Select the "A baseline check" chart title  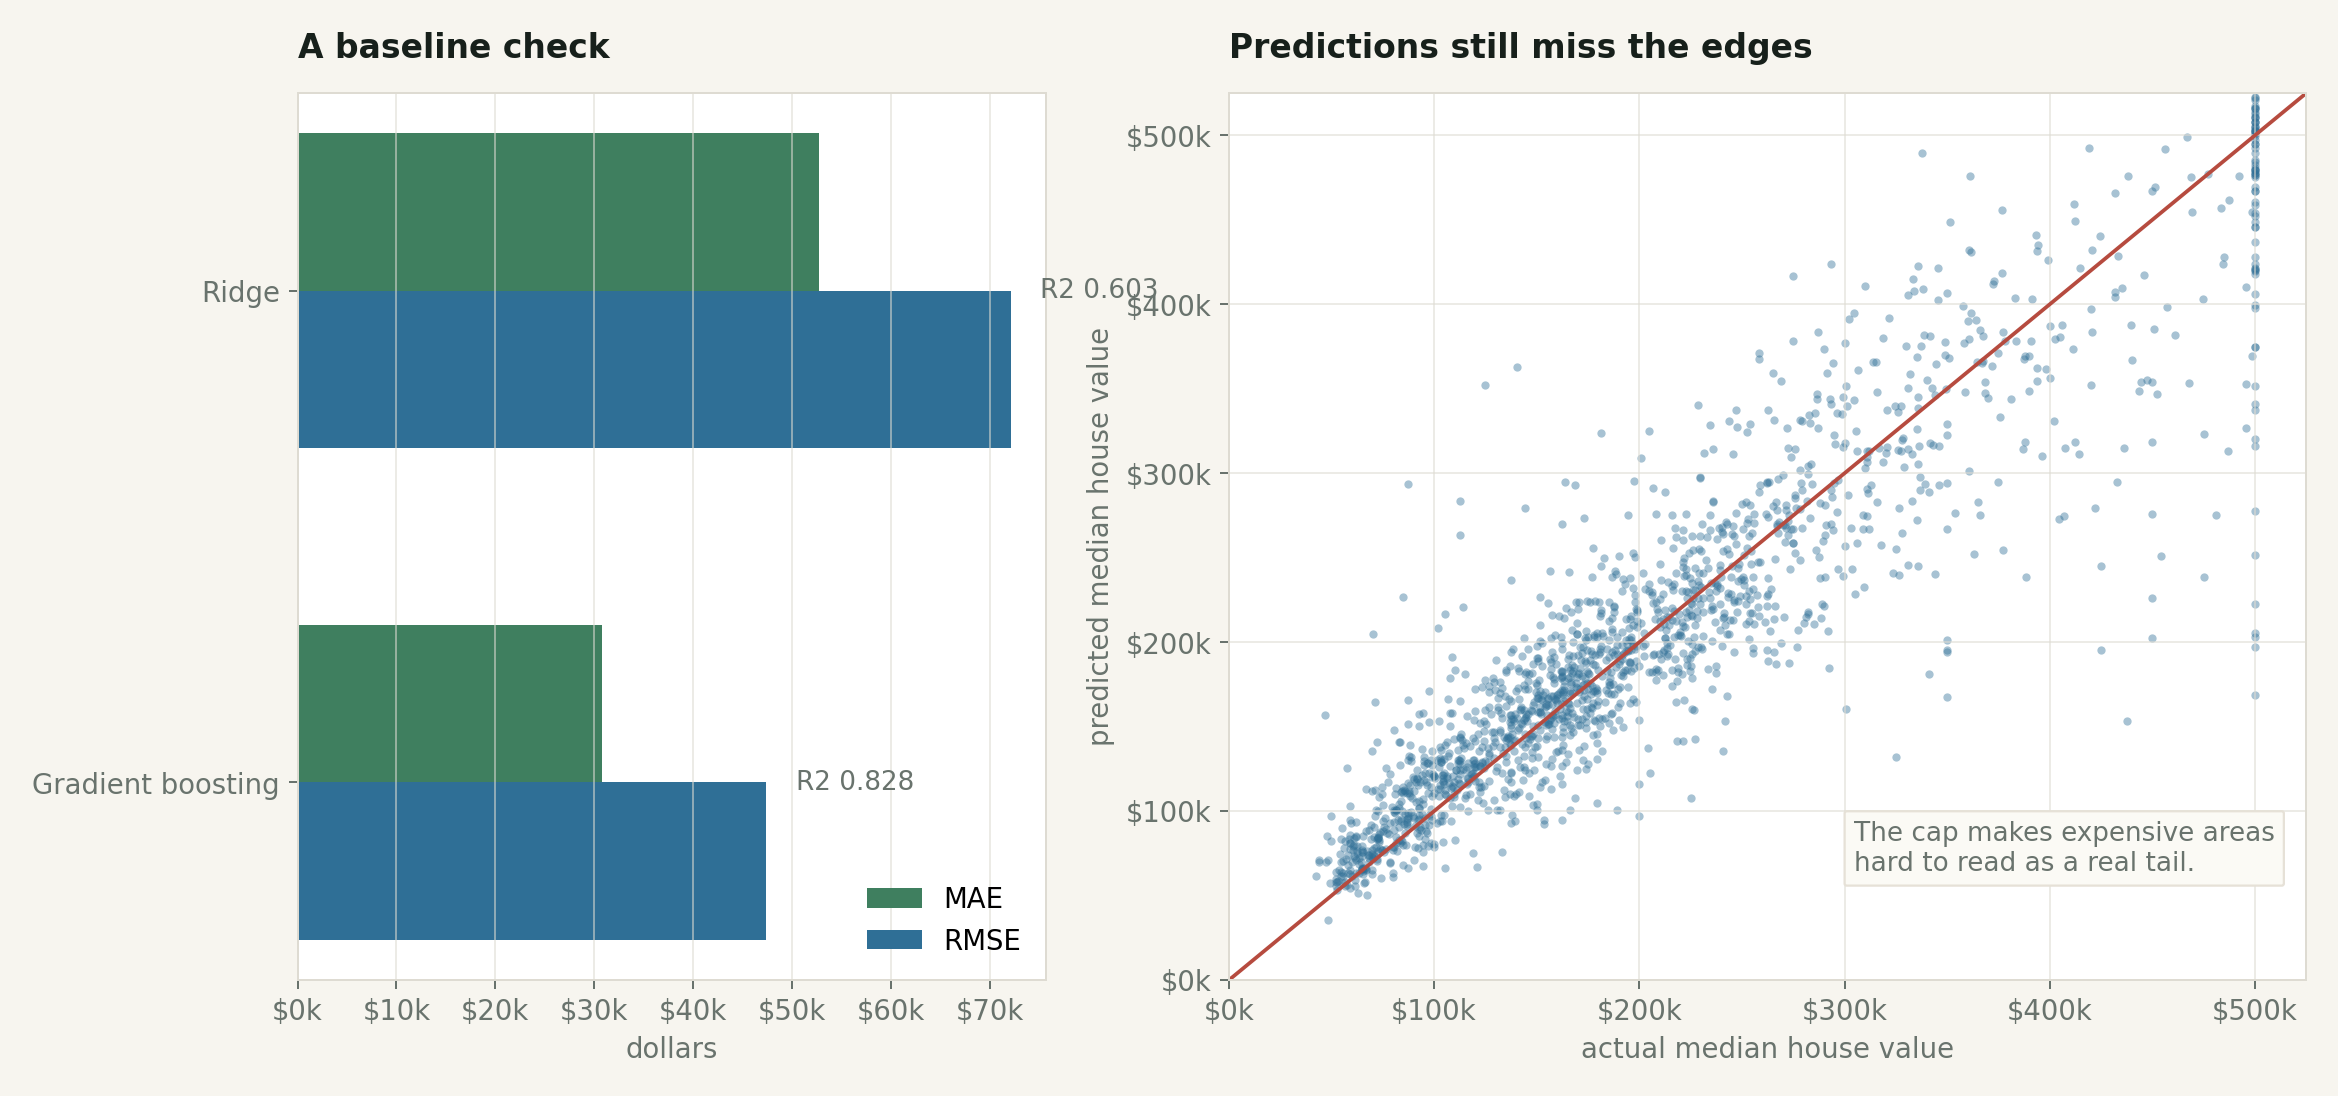coord(453,47)
